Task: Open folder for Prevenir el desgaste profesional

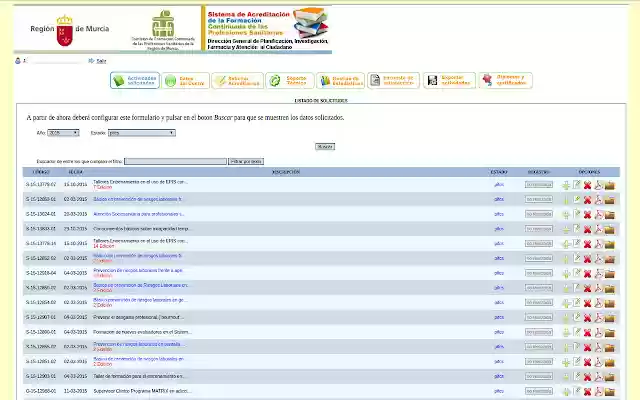Action: [609, 318]
